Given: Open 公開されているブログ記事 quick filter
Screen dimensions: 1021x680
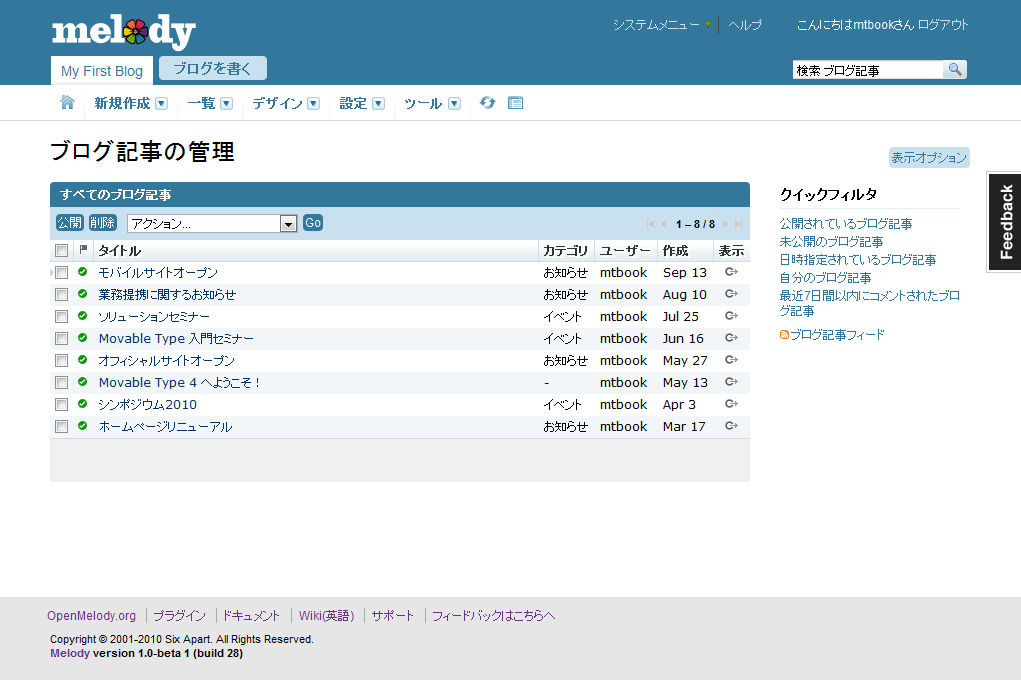Looking at the screenshot, I should click(845, 224).
